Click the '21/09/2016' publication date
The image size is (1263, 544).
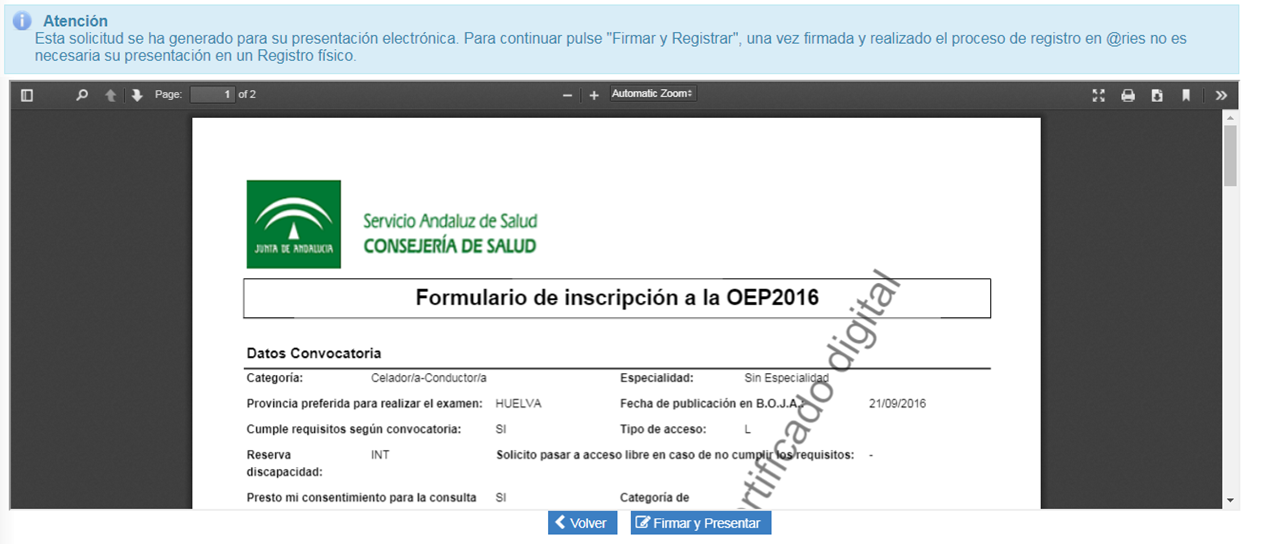(x=898, y=403)
